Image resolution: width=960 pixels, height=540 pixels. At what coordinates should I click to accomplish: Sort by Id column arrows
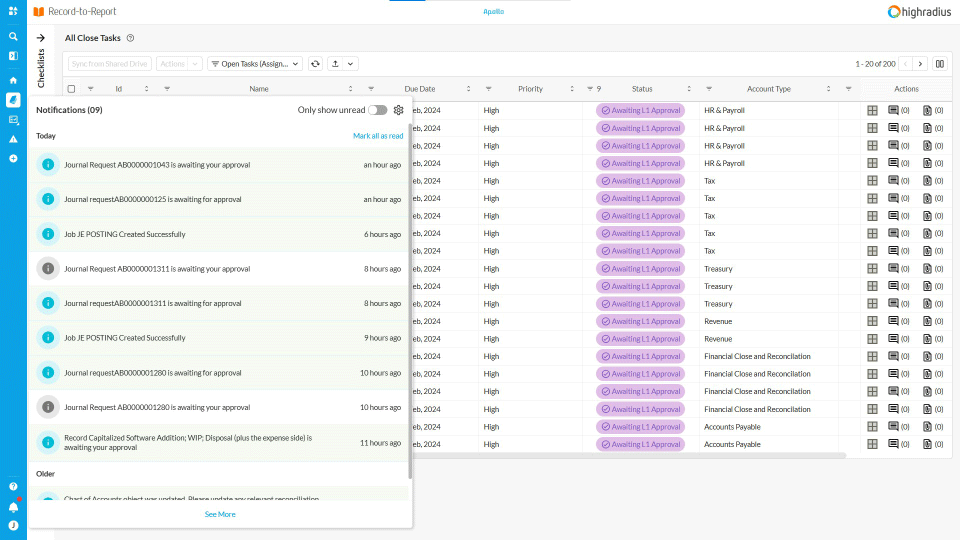[146, 89]
